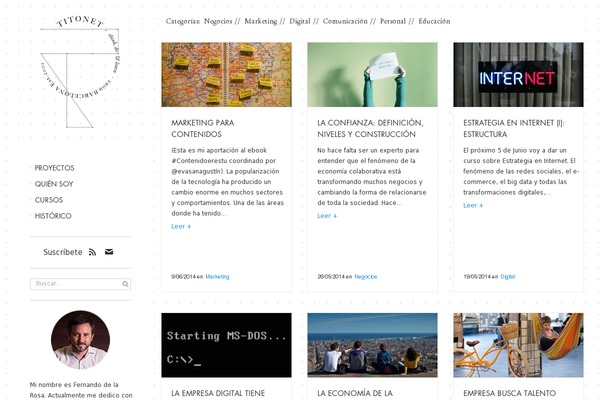Open La empresa digital tiene article title
The width and height of the screenshot is (600, 400).
click(218, 393)
